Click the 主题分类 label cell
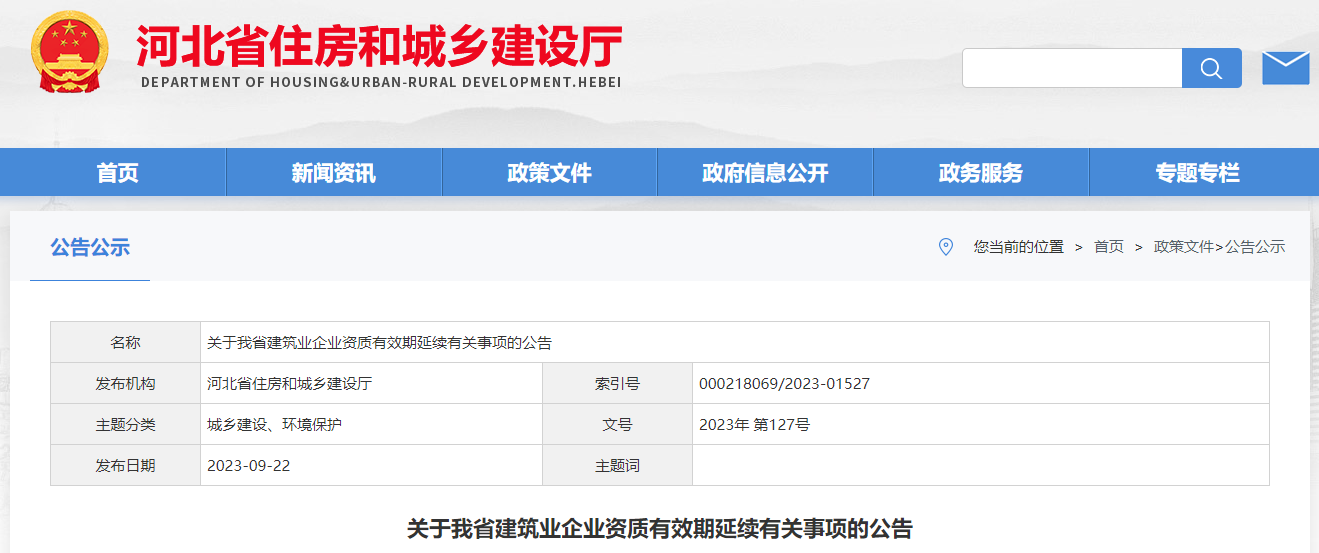1319x553 pixels. tap(125, 424)
